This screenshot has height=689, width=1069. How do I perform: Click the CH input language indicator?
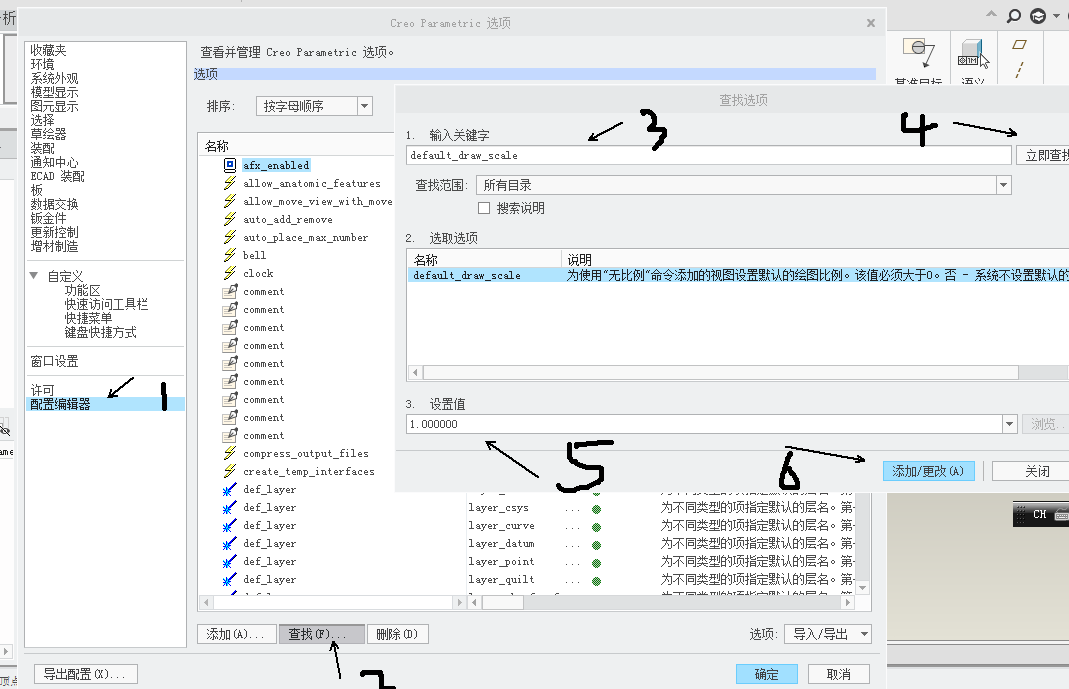[x=1039, y=515]
